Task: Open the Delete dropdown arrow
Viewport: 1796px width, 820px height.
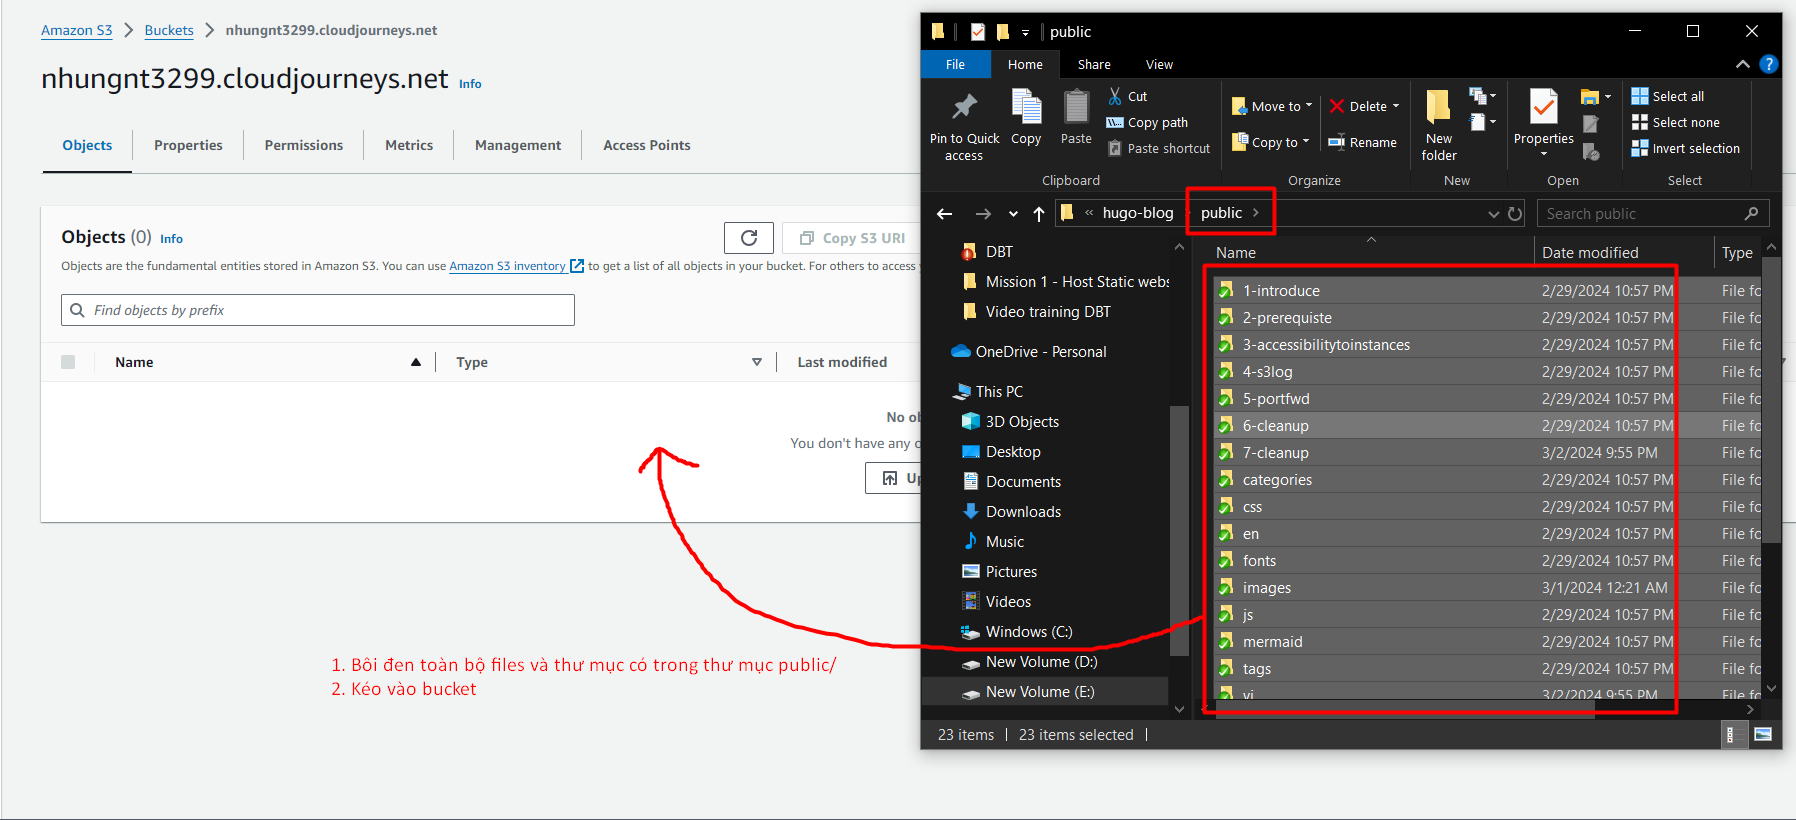Action: (x=1396, y=106)
